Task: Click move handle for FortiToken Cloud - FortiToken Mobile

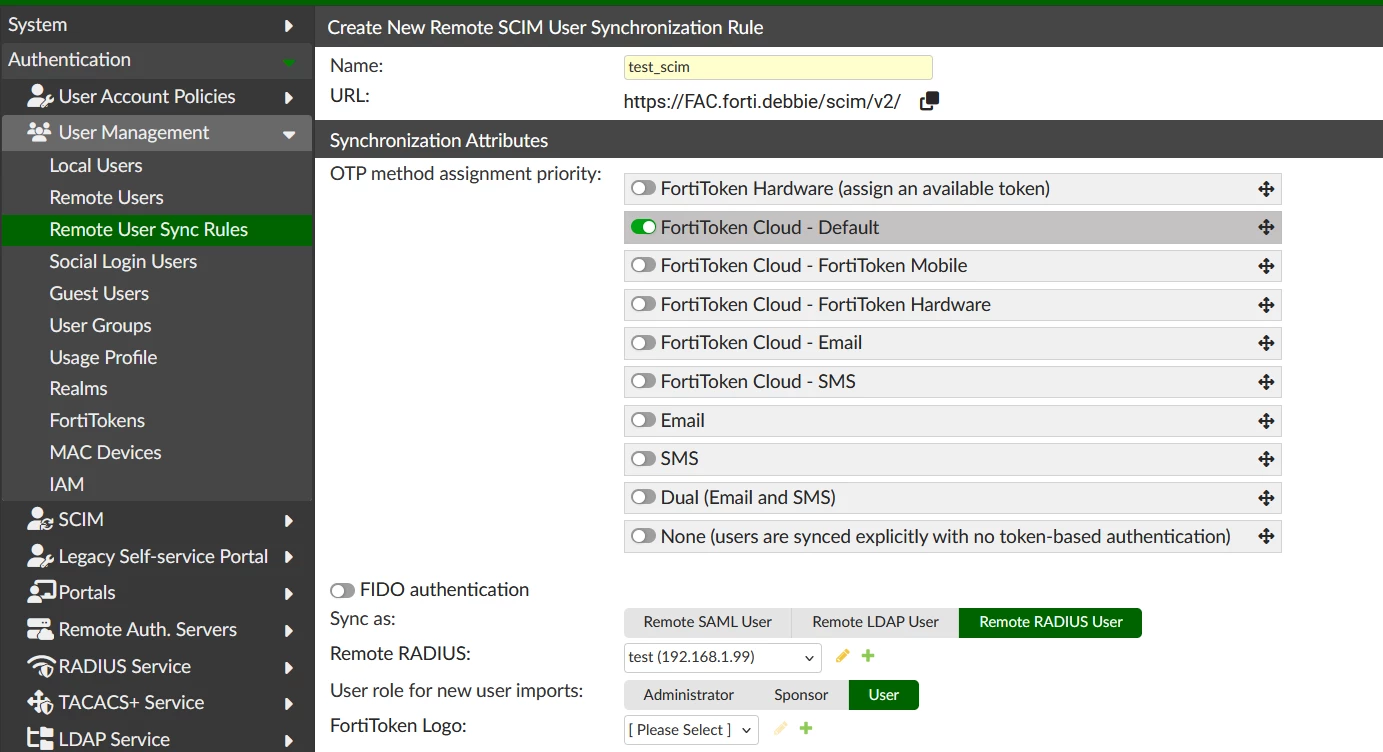Action: (1266, 266)
